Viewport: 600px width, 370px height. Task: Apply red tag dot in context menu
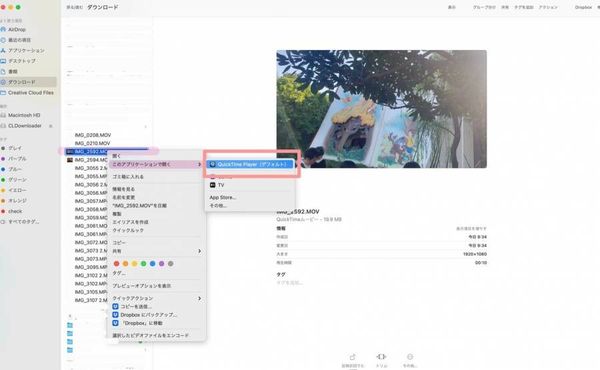(x=116, y=264)
